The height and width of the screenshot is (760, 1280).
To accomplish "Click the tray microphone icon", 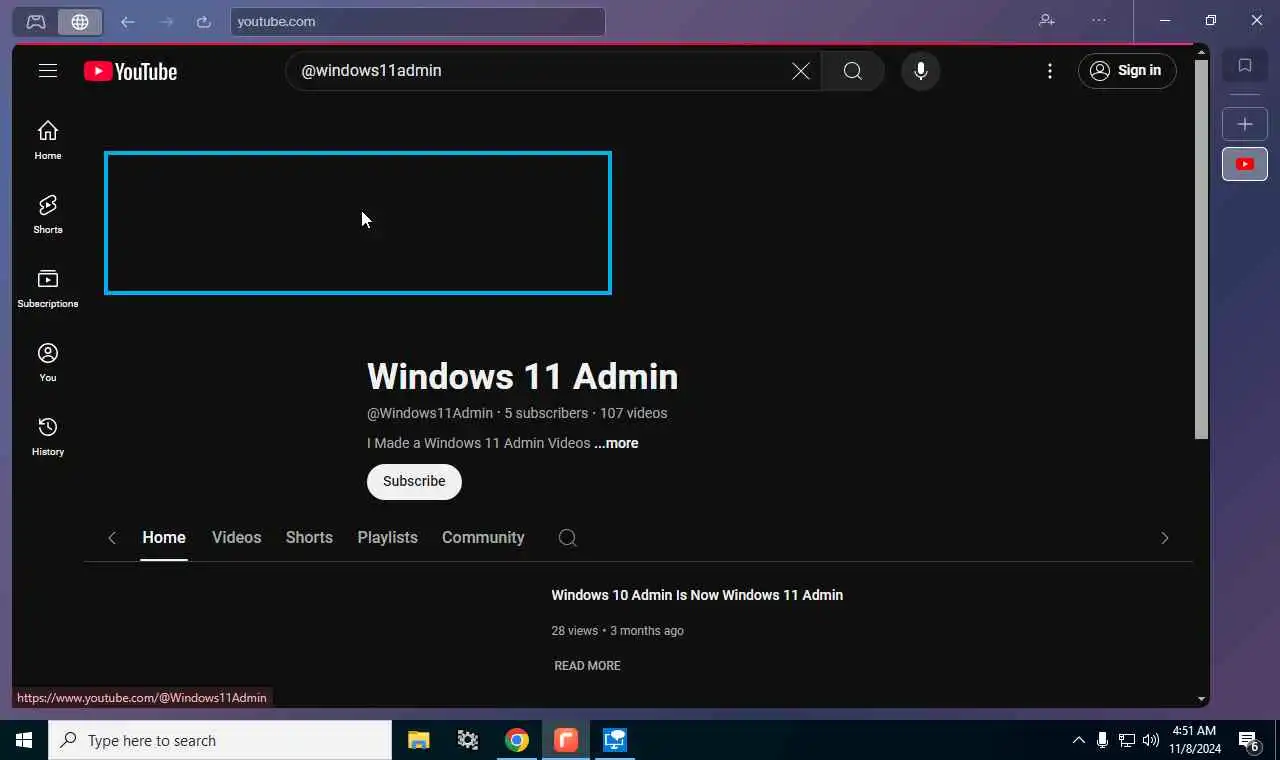I will (1102, 740).
